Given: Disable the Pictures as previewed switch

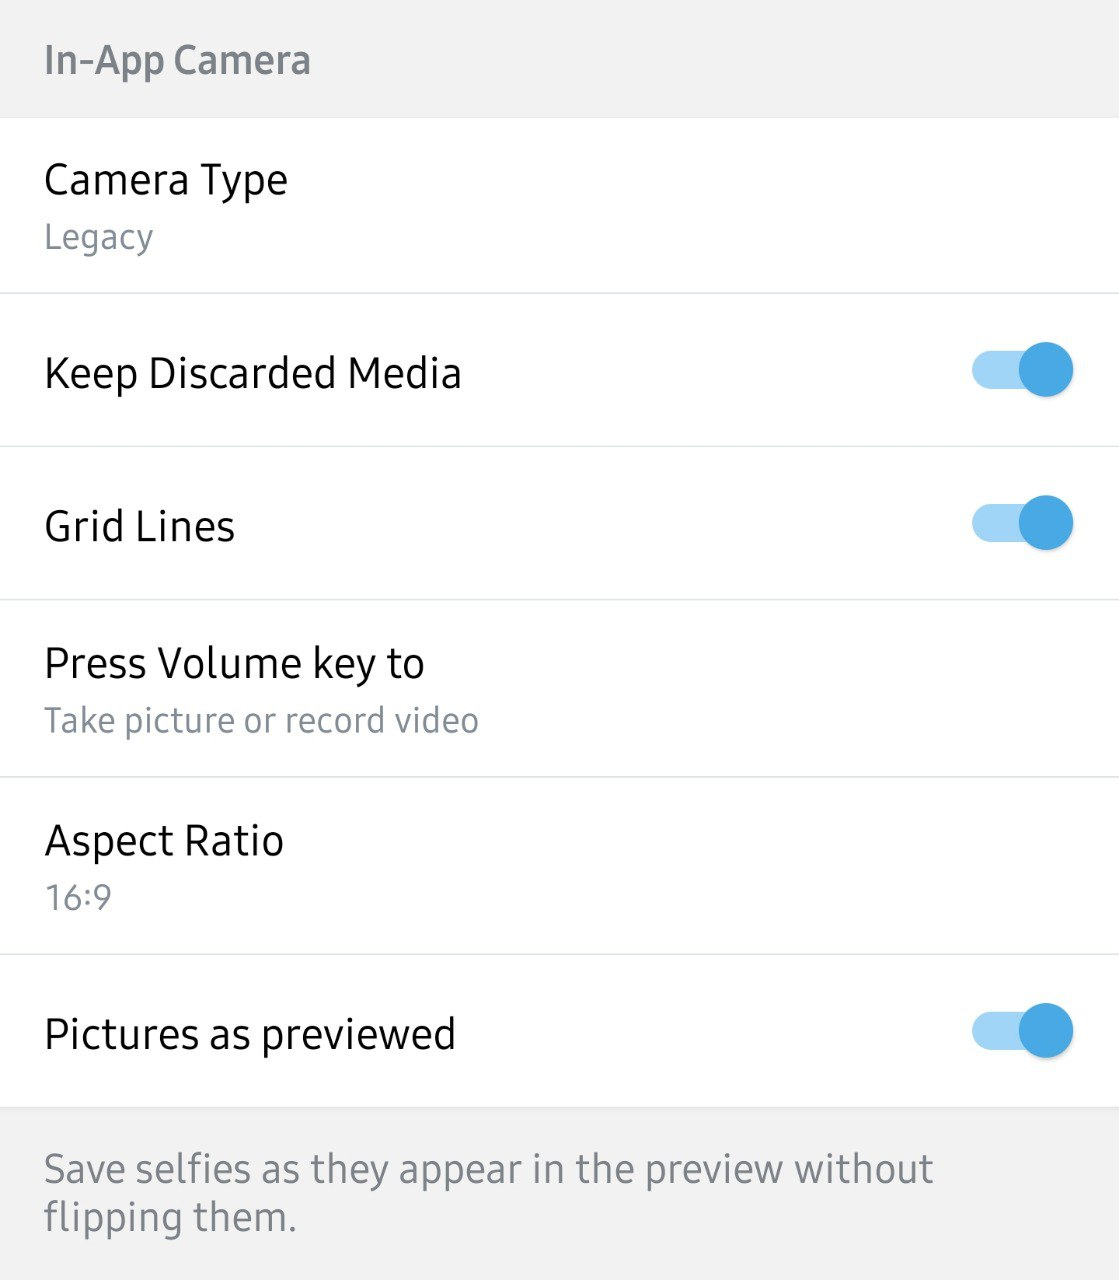Looking at the screenshot, I should [x=1022, y=1031].
